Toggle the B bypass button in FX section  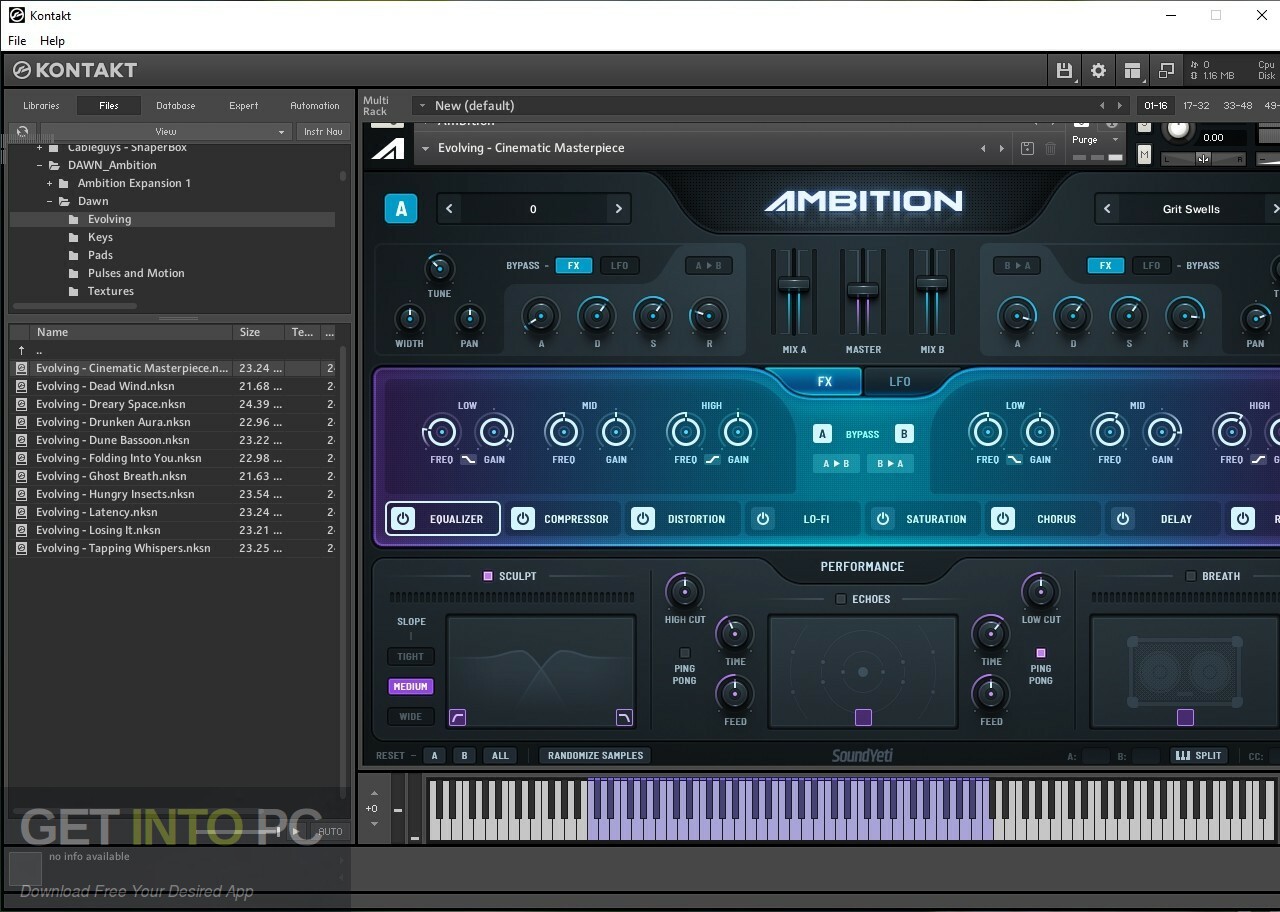click(x=904, y=434)
